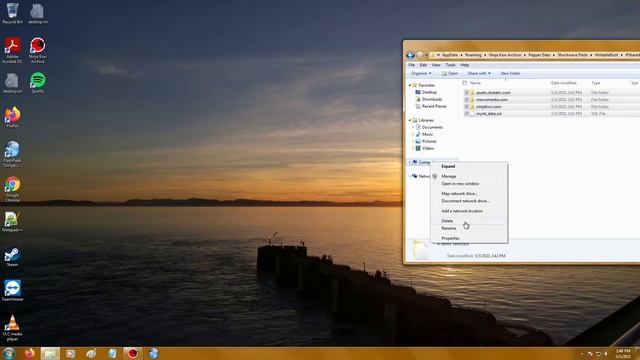Choose Delete in the context menu

point(469,221)
